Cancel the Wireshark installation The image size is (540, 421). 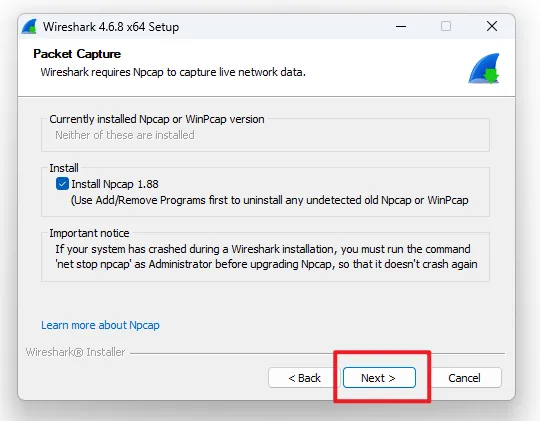pyautogui.click(x=464, y=378)
